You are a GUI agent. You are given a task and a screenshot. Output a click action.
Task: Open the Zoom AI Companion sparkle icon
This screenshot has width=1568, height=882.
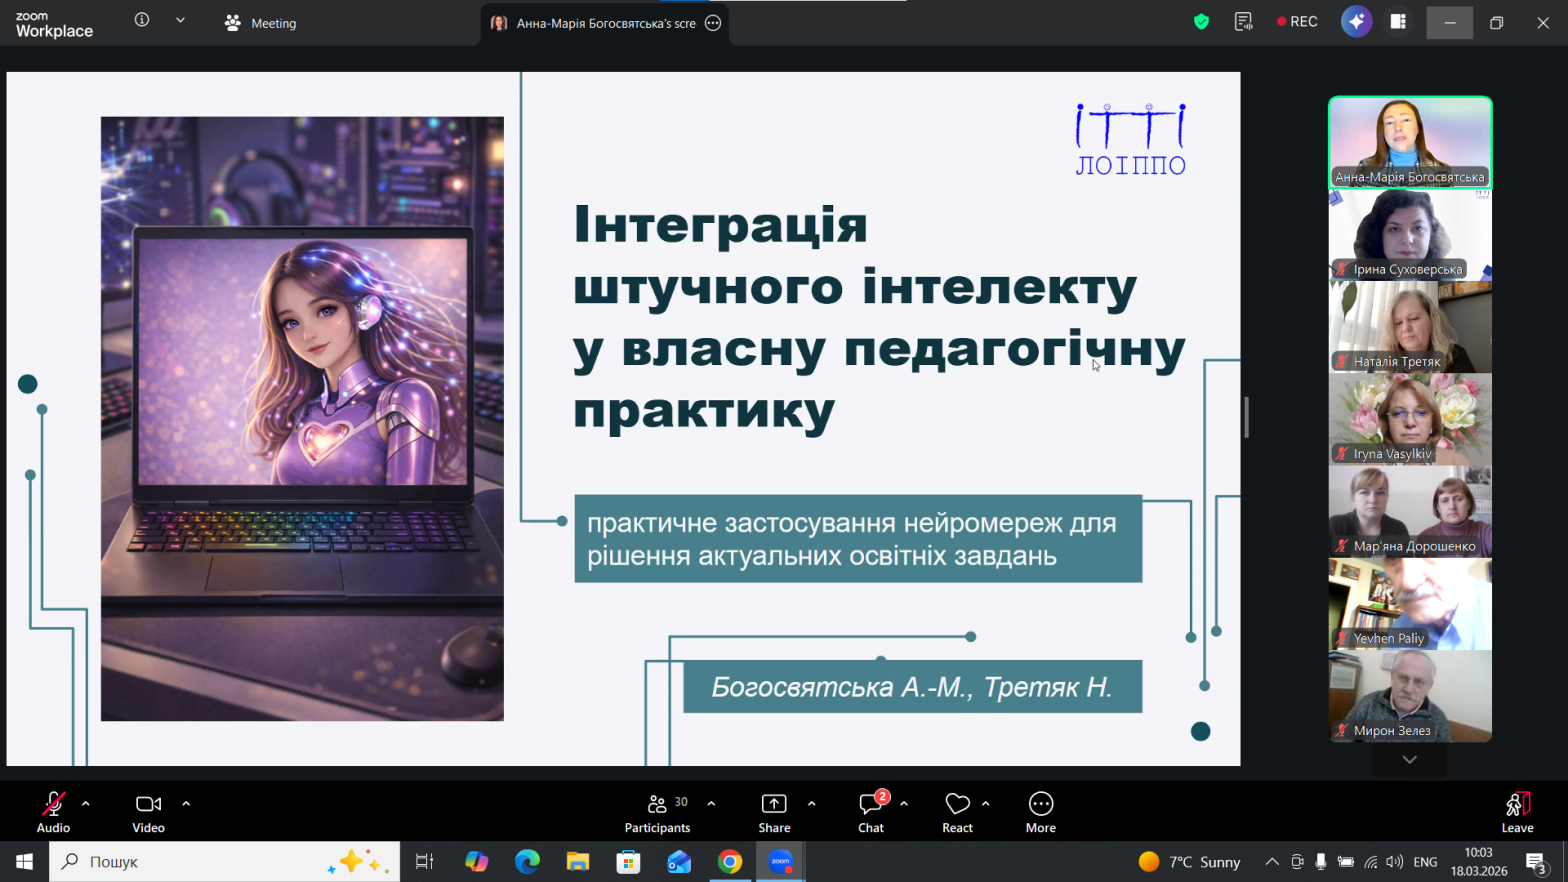1356,22
